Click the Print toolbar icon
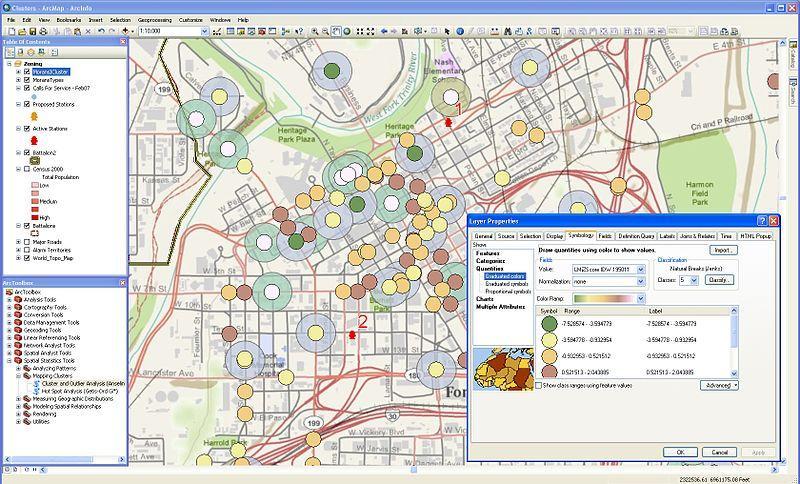Viewport: 800px width, 484px height. pos(43,31)
